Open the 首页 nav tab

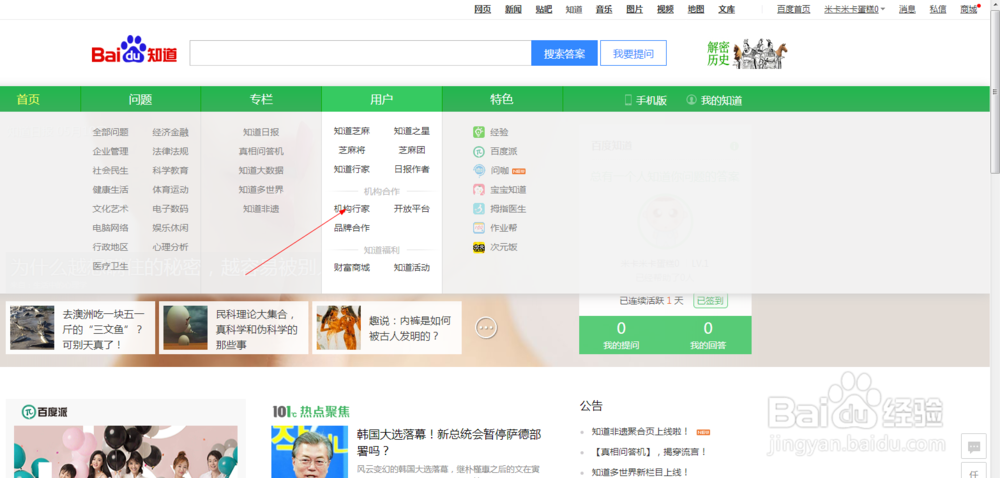[28, 99]
